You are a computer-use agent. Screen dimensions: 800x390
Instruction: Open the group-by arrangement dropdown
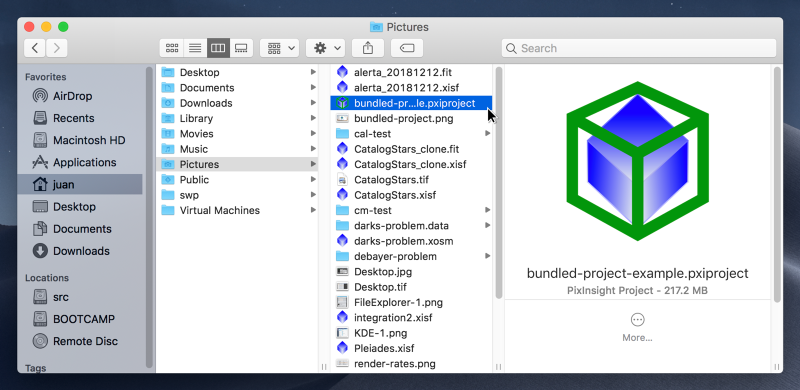point(279,48)
